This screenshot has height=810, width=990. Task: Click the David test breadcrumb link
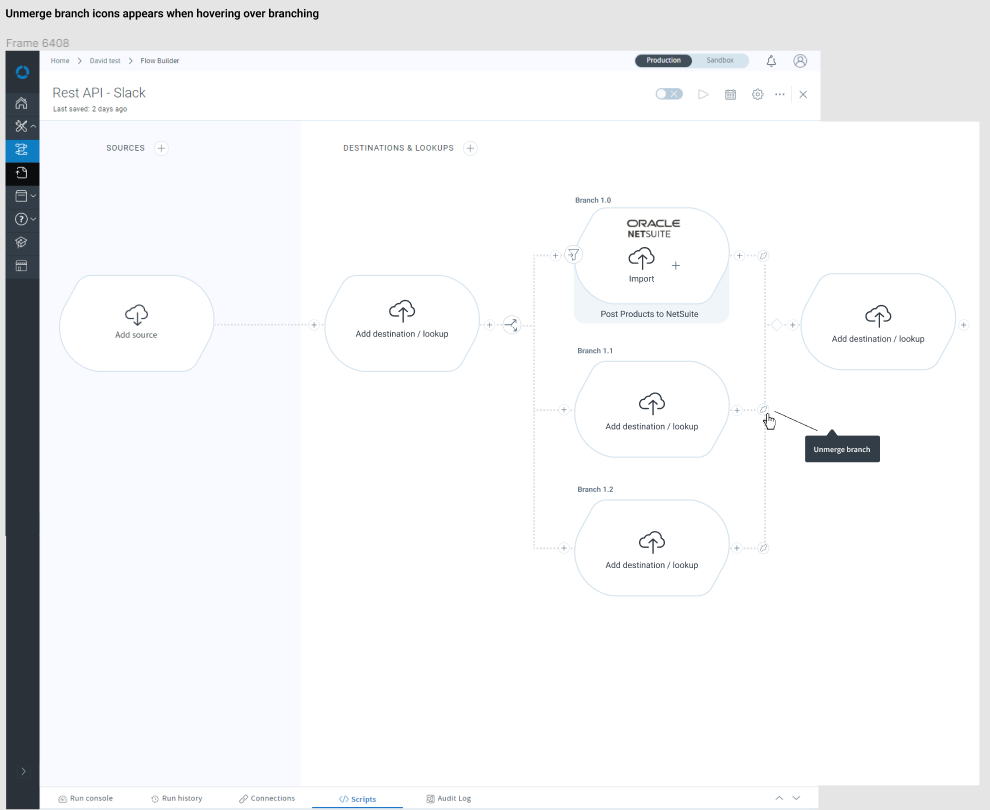click(x=105, y=61)
